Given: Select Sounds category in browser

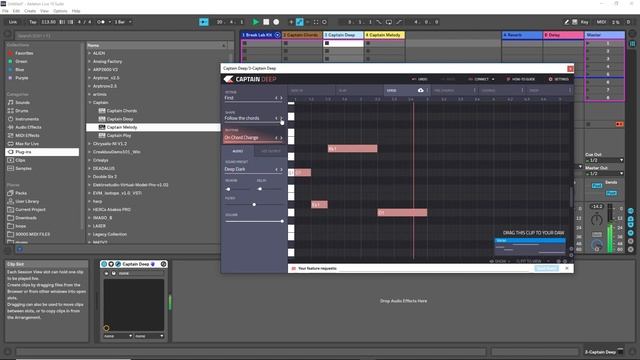Looking at the screenshot, I should [22, 102].
